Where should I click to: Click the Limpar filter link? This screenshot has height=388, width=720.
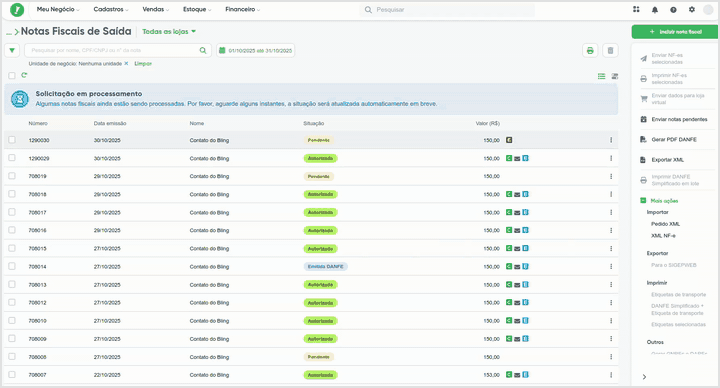coord(143,64)
